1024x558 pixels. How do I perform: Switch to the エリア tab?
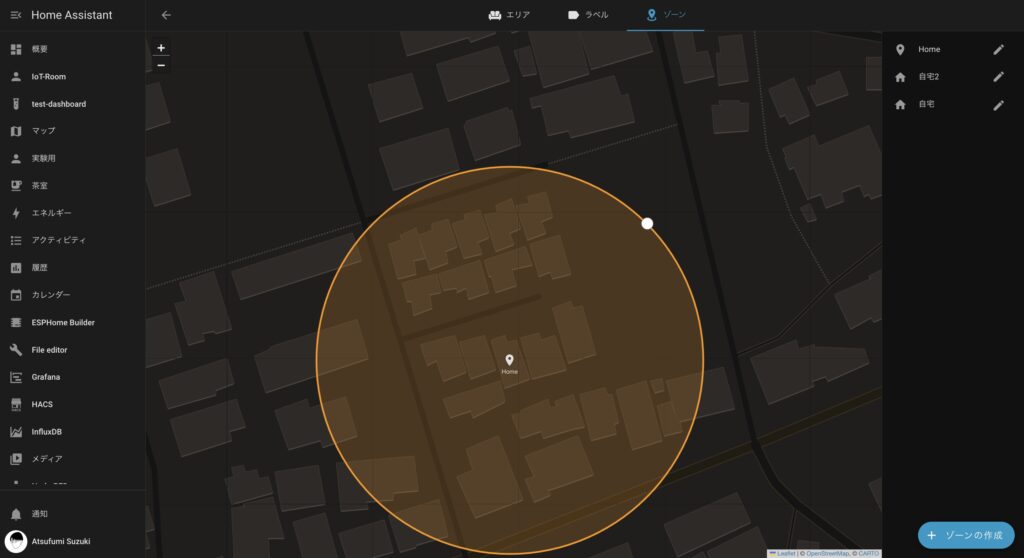coord(509,15)
